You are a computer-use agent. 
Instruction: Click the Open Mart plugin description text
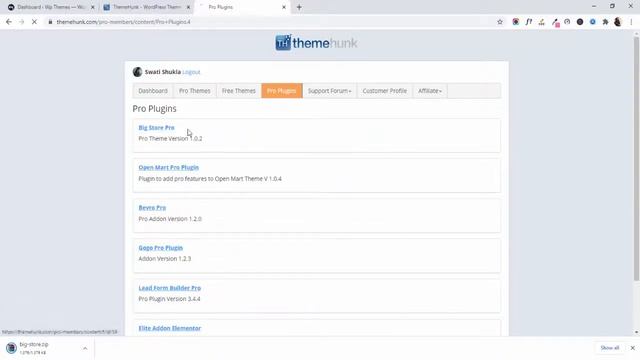coord(210,179)
